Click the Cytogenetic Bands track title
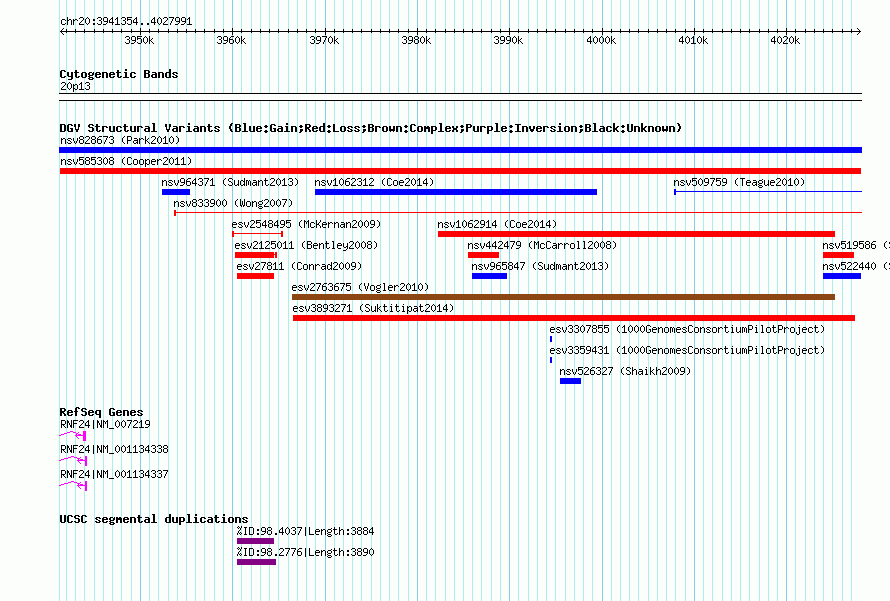This screenshot has width=890, height=601. [x=119, y=74]
